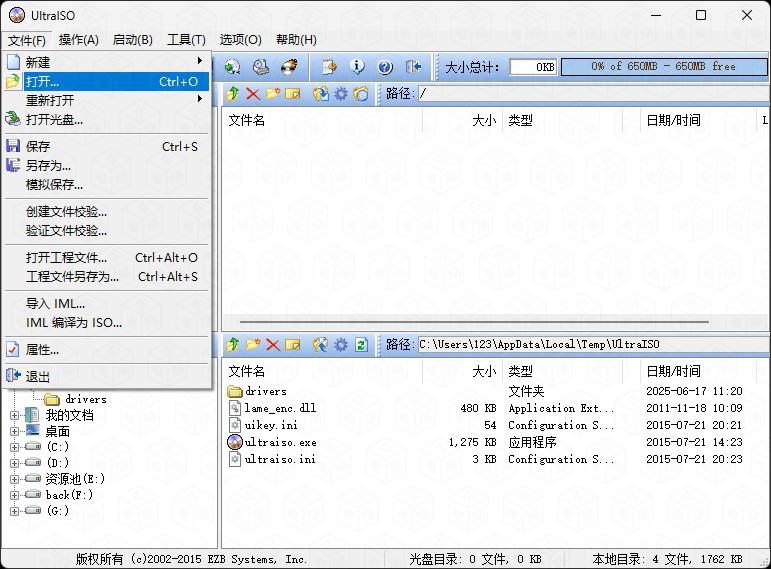Image resolution: width=771 pixels, height=569 pixels.
Task: Click the 日期/时间 column header in ISO pane
Action: click(673, 120)
